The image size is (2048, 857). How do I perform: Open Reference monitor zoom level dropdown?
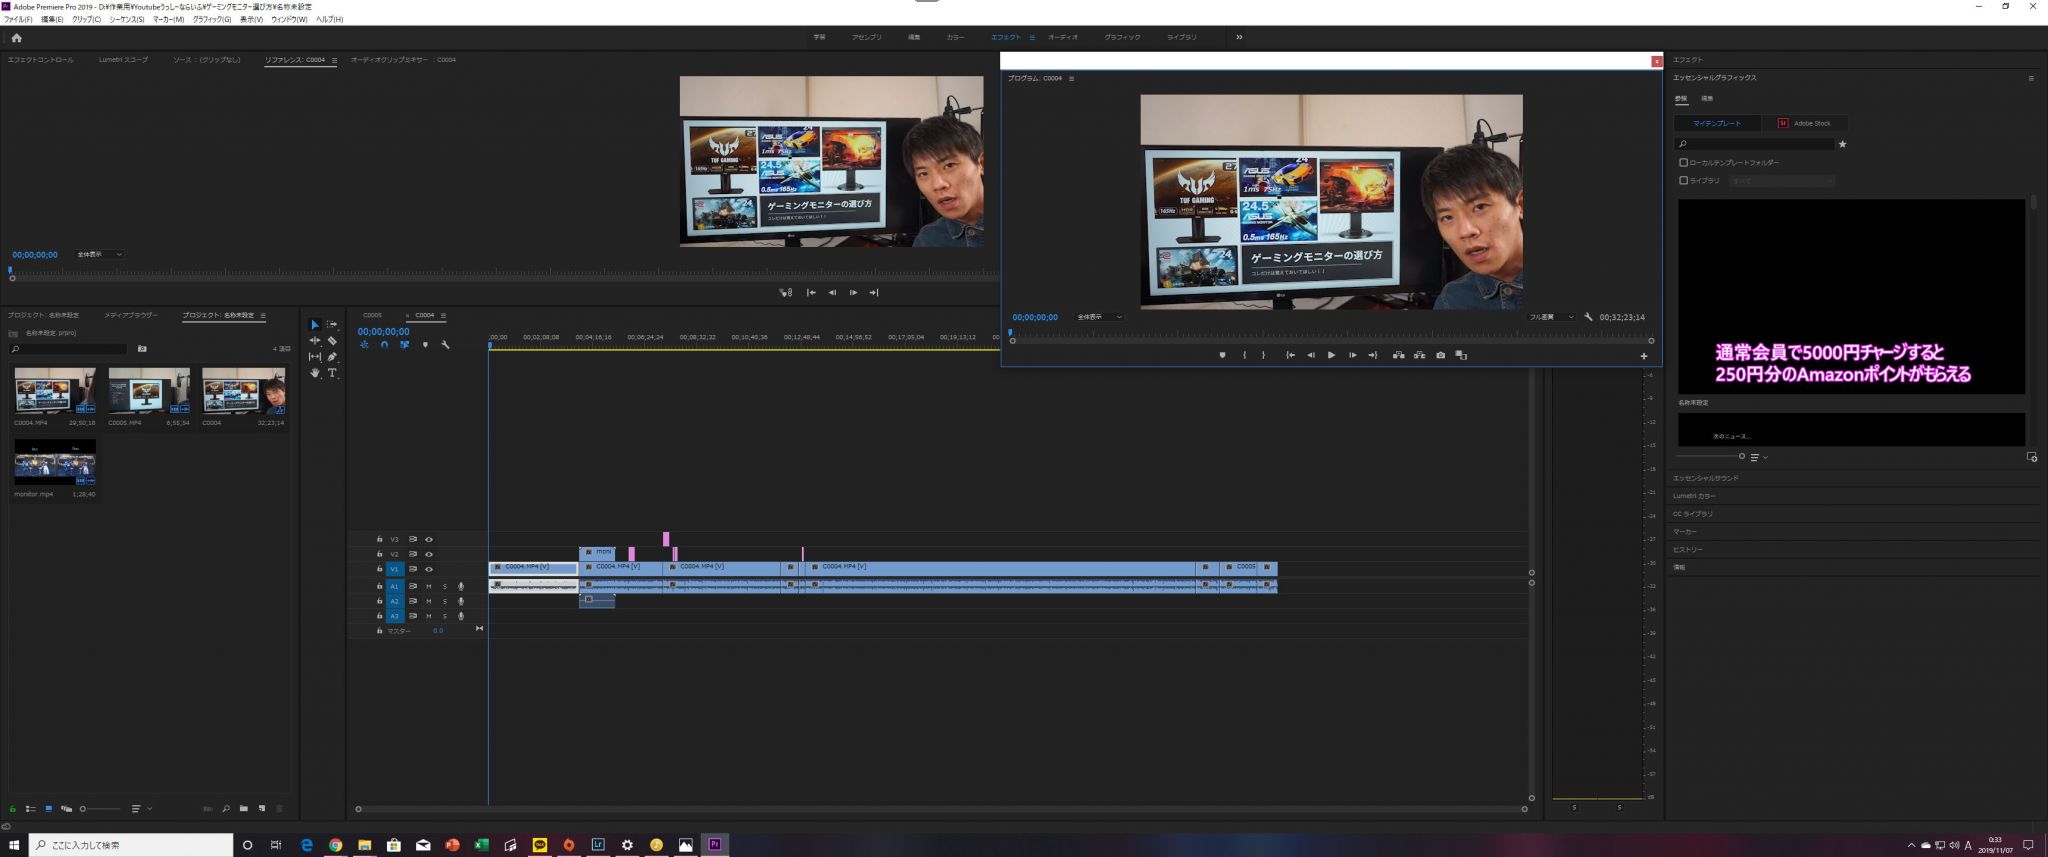(x=99, y=254)
